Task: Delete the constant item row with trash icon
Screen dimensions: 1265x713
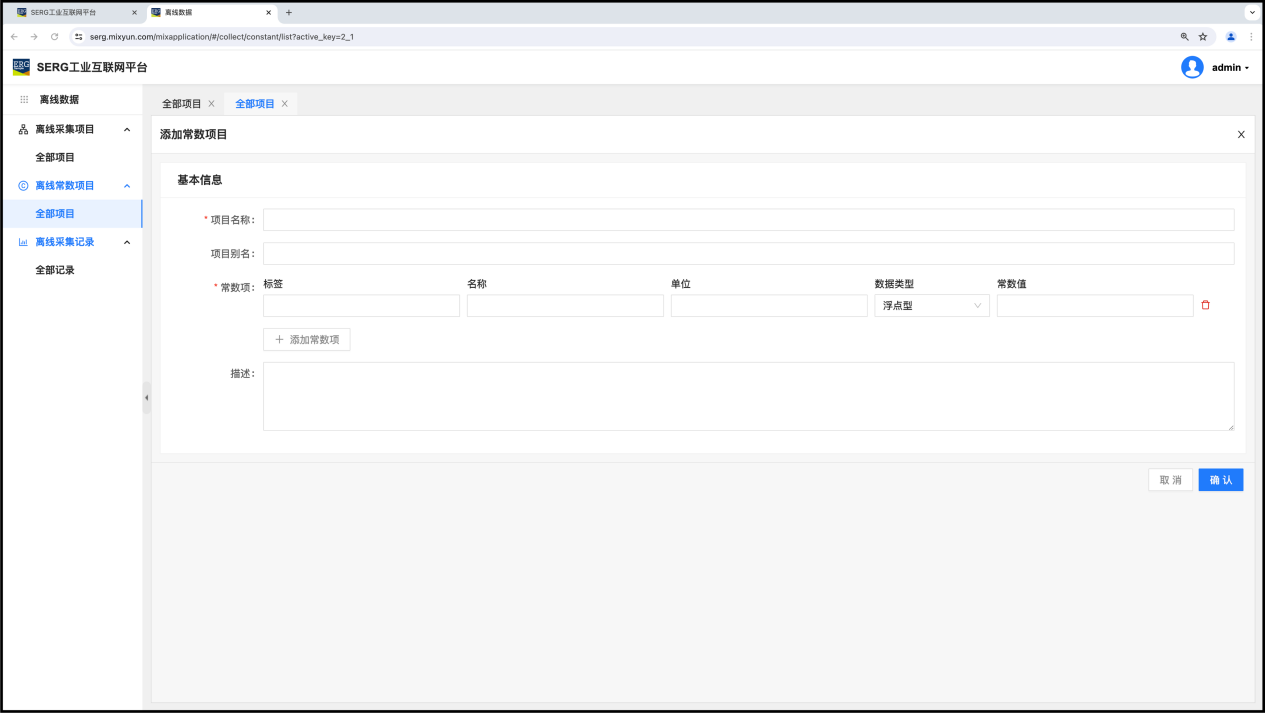Action: click(x=1205, y=305)
